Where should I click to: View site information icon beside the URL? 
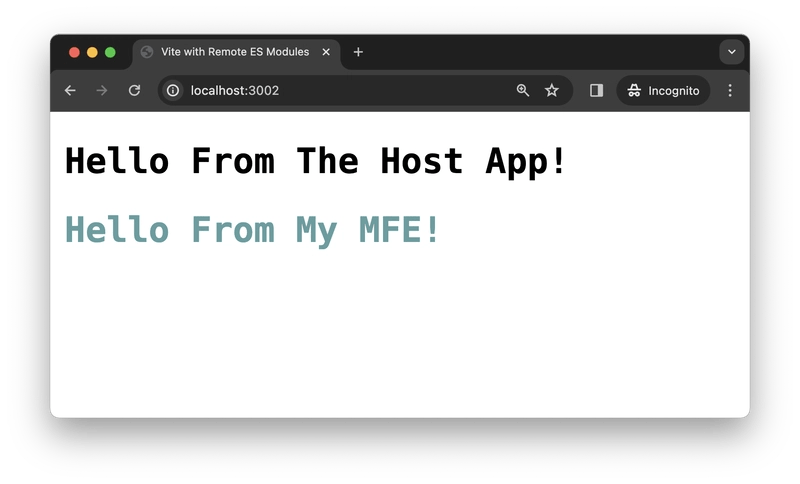[x=173, y=91]
